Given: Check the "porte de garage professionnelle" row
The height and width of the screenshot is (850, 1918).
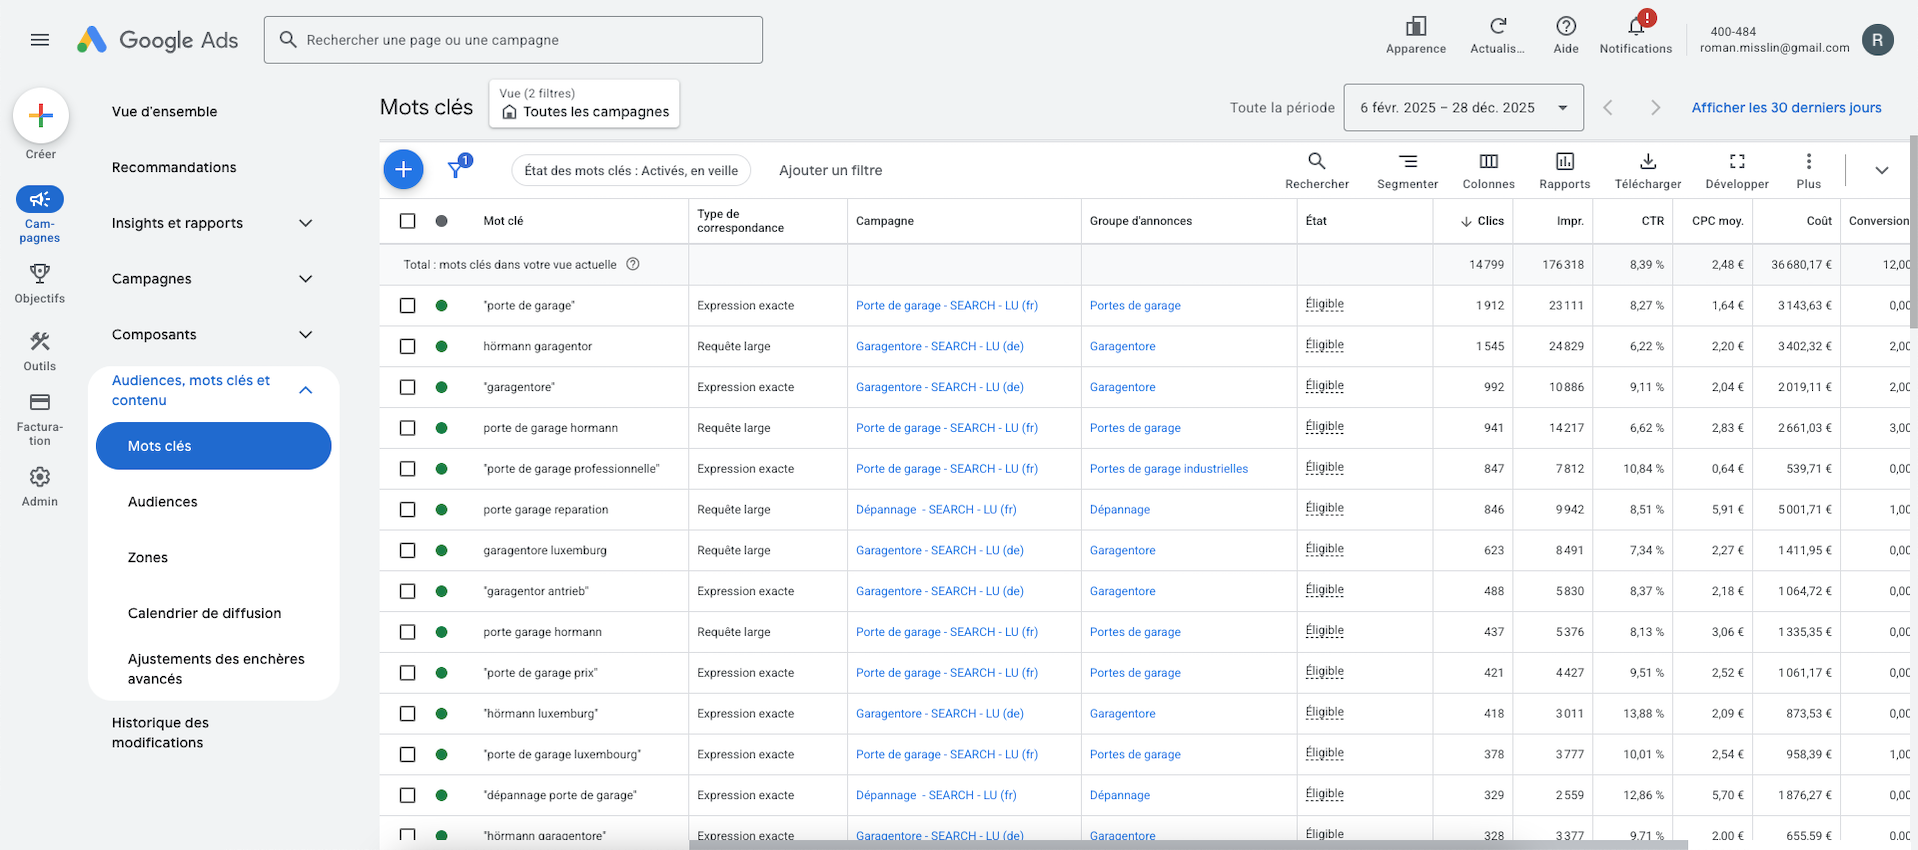Looking at the screenshot, I should [x=407, y=469].
